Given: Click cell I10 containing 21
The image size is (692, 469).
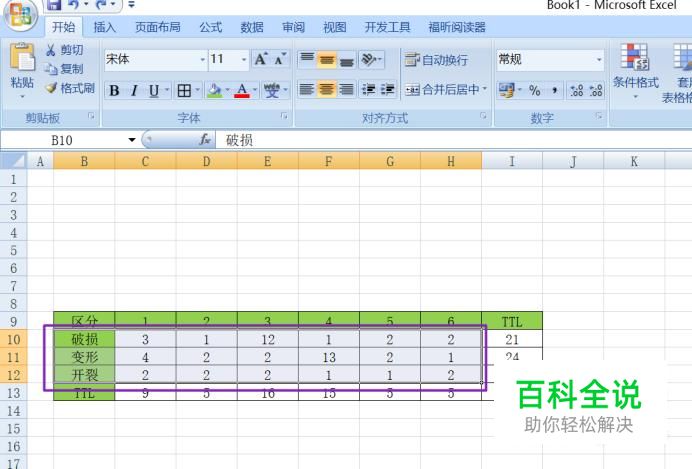Looking at the screenshot, I should (512, 339).
